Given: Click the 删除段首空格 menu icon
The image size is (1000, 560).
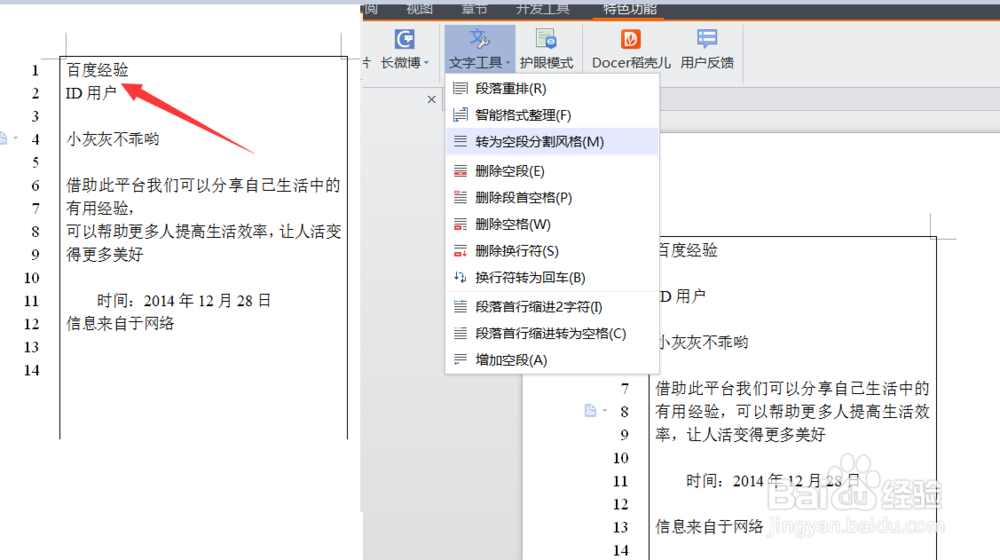Looking at the screenshot, I should pos(460,198).
